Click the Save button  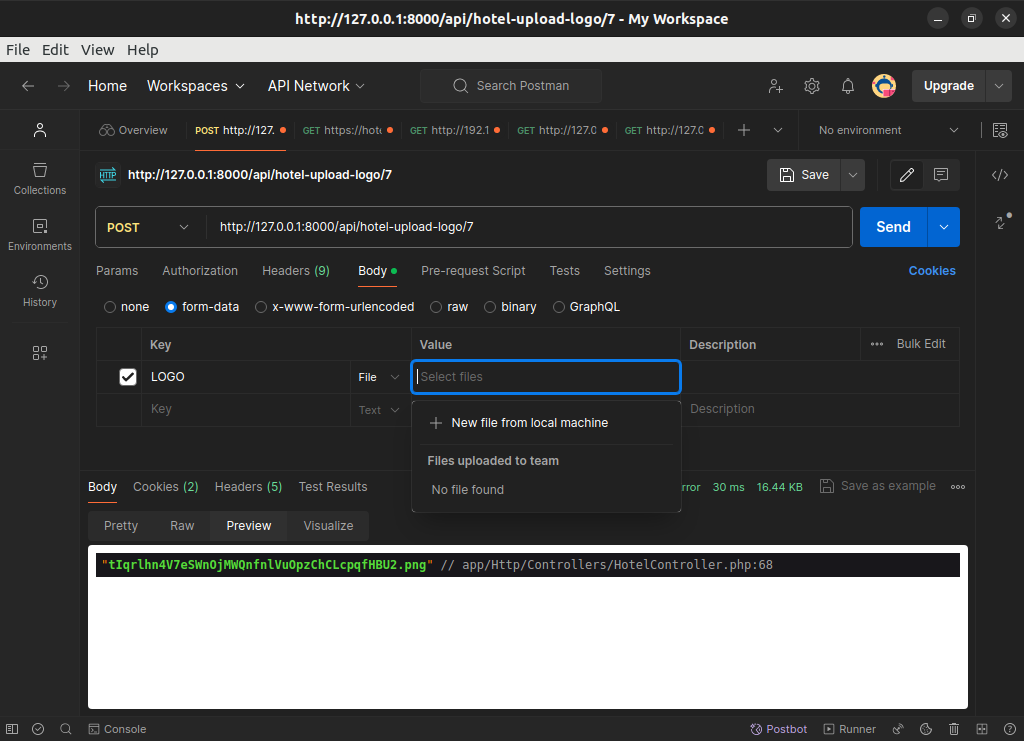803,175
